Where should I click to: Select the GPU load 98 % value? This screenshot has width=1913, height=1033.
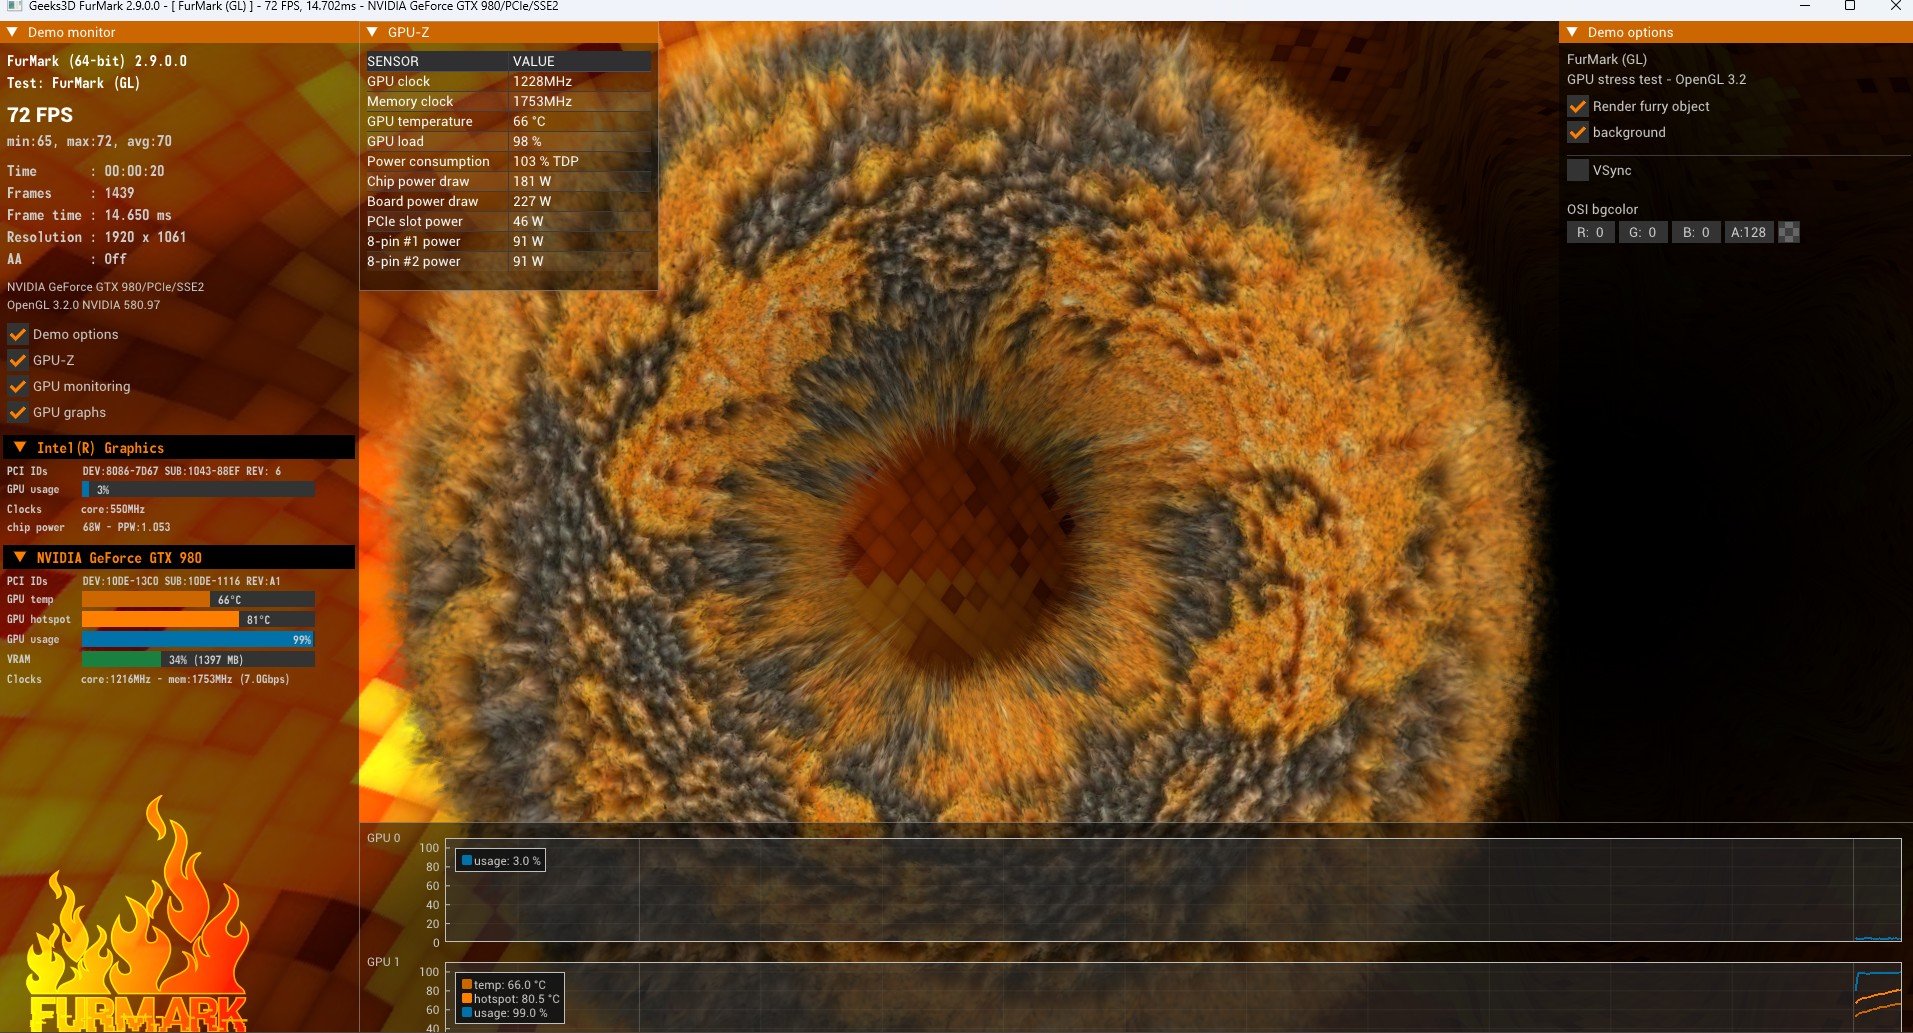527,141
